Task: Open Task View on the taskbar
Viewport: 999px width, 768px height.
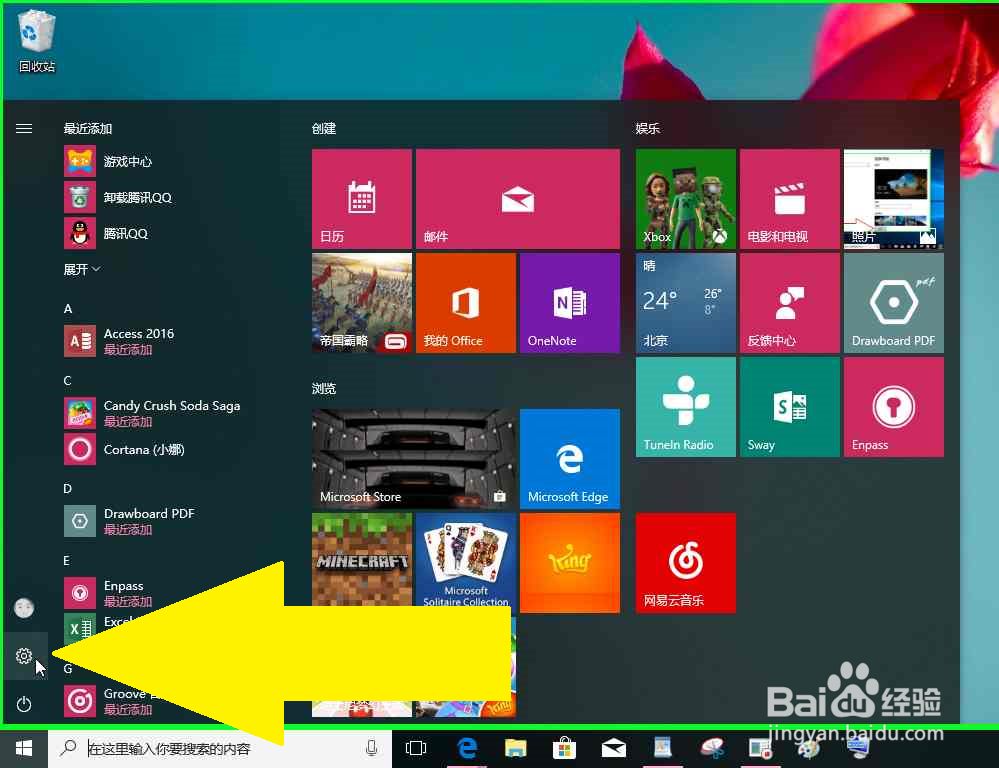Action: [x=416, y=748]
